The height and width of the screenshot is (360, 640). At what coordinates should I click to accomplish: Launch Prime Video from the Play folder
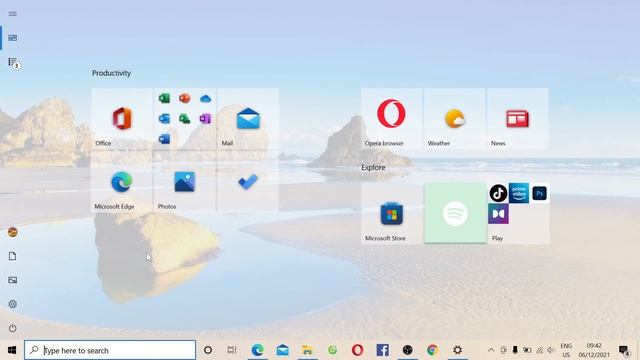coord(519,193)
